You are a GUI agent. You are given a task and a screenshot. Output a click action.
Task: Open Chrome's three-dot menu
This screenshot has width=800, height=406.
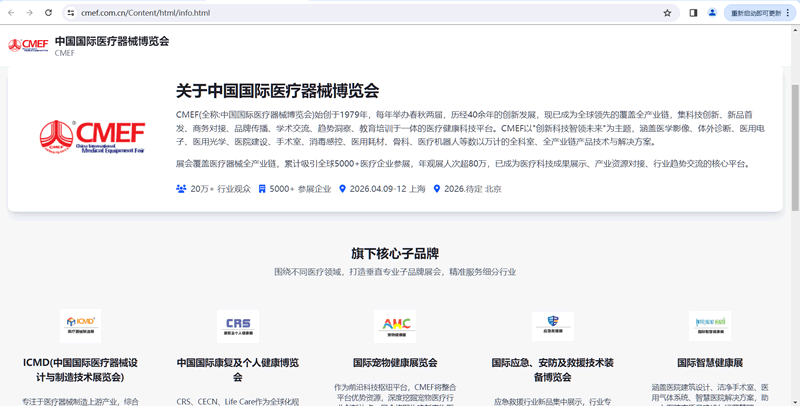click(x=788, y=13)
